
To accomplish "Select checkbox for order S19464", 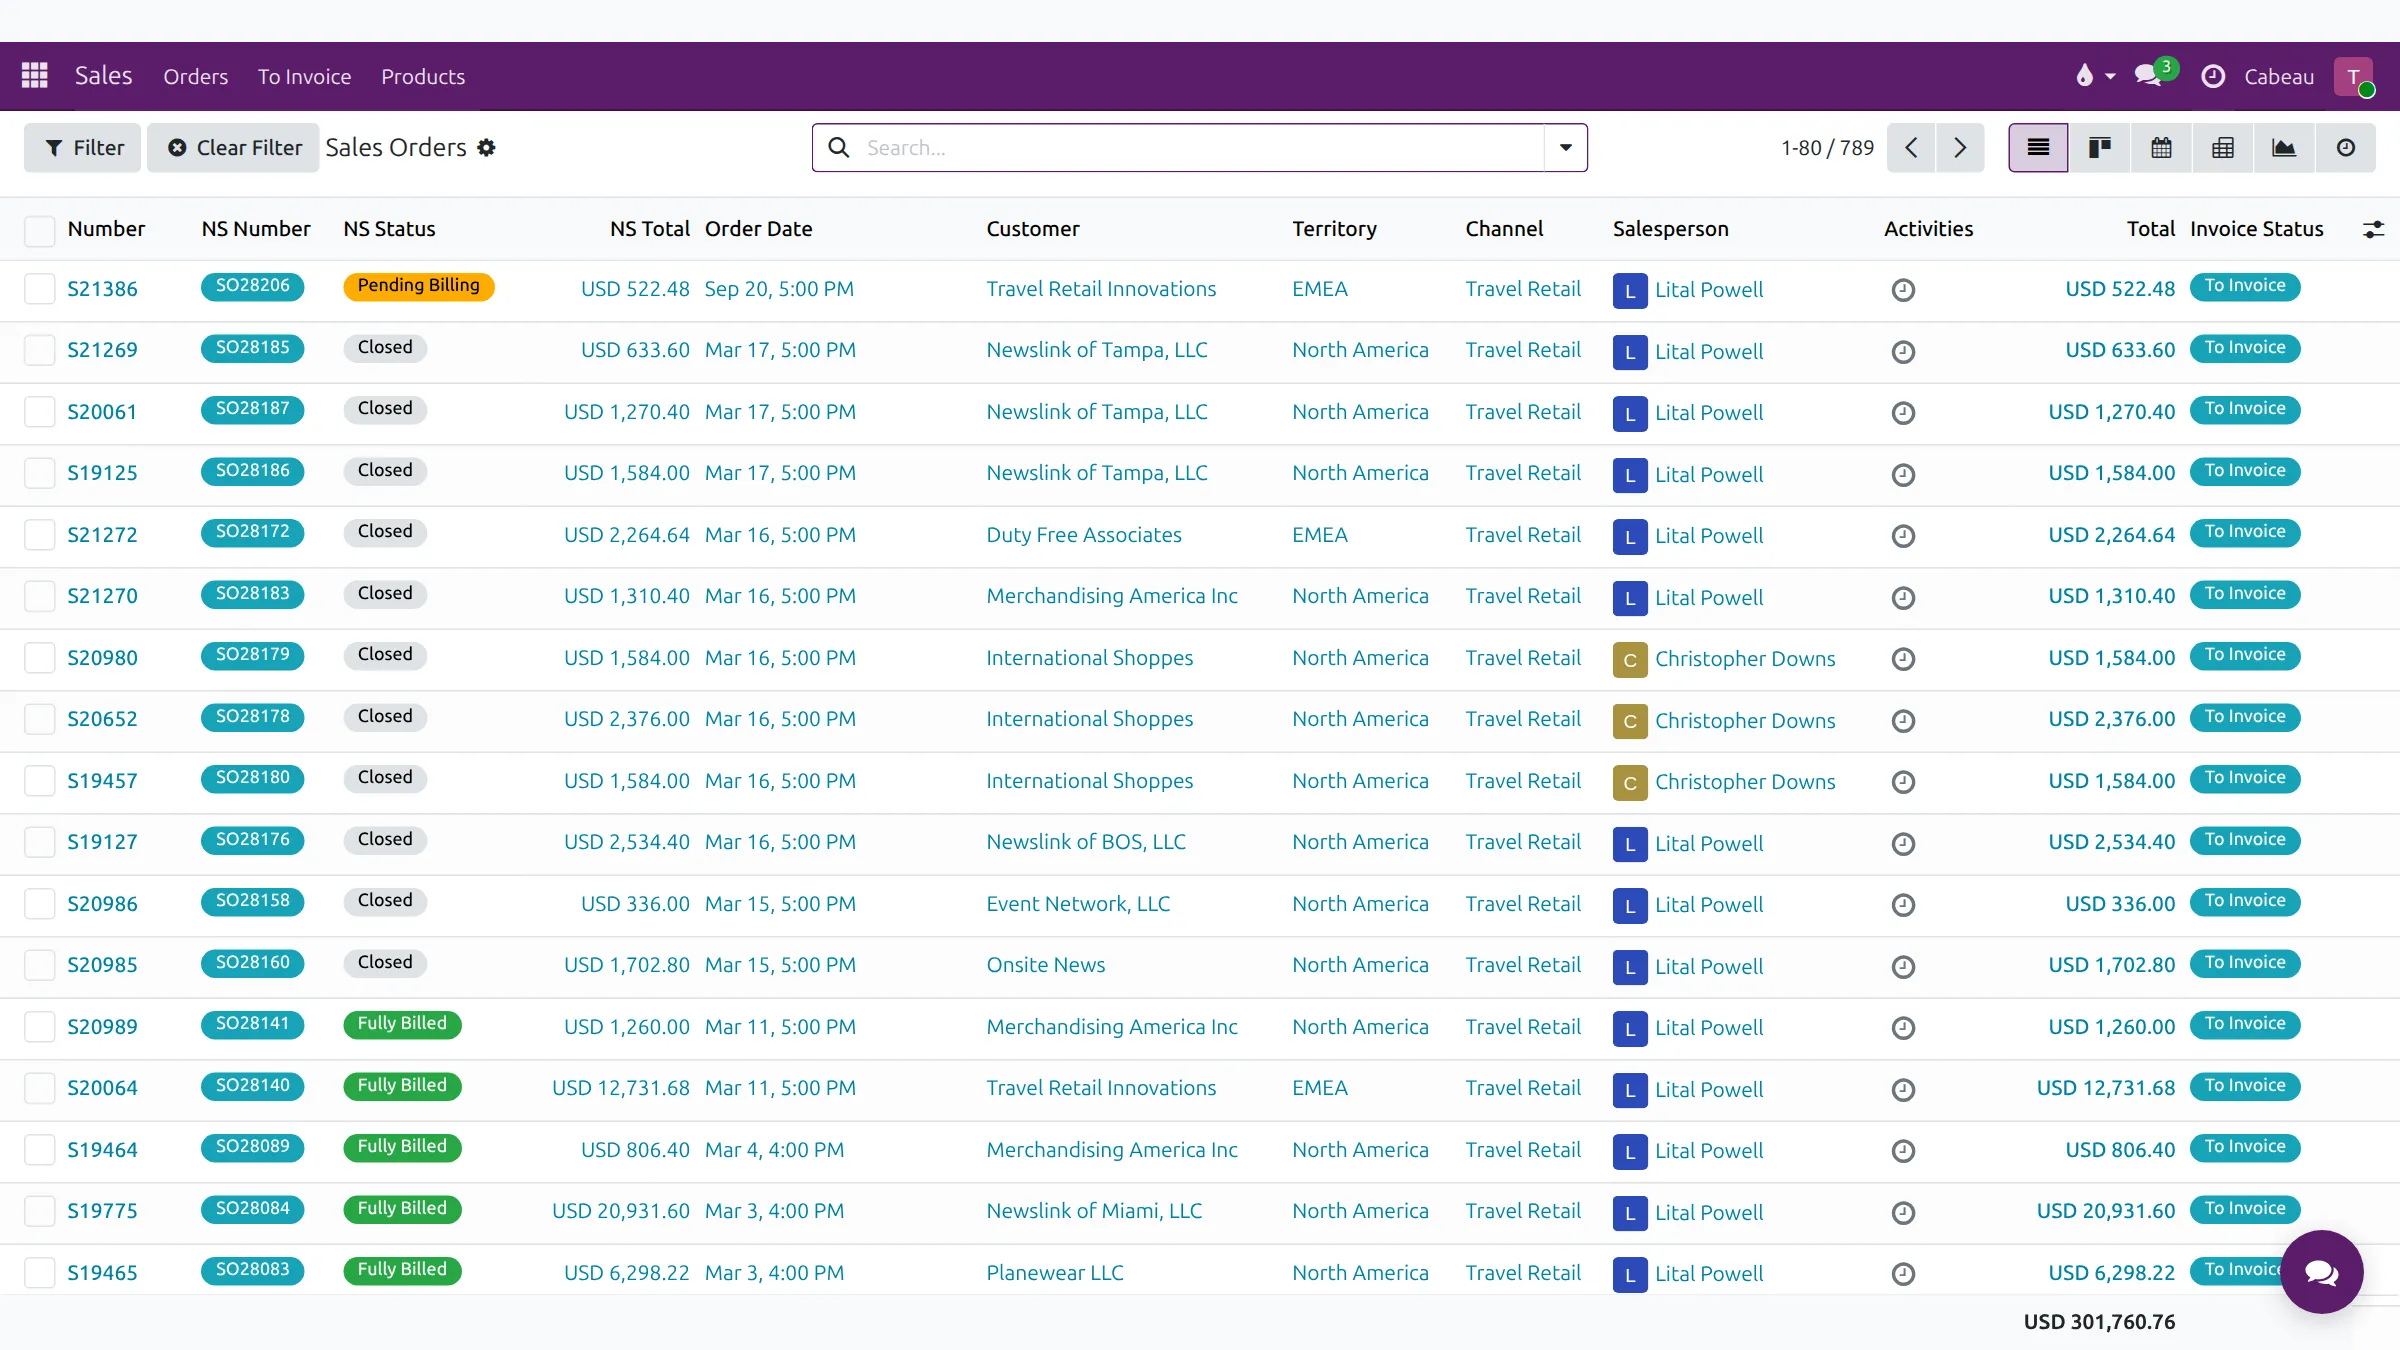I will pos(39,1151).
